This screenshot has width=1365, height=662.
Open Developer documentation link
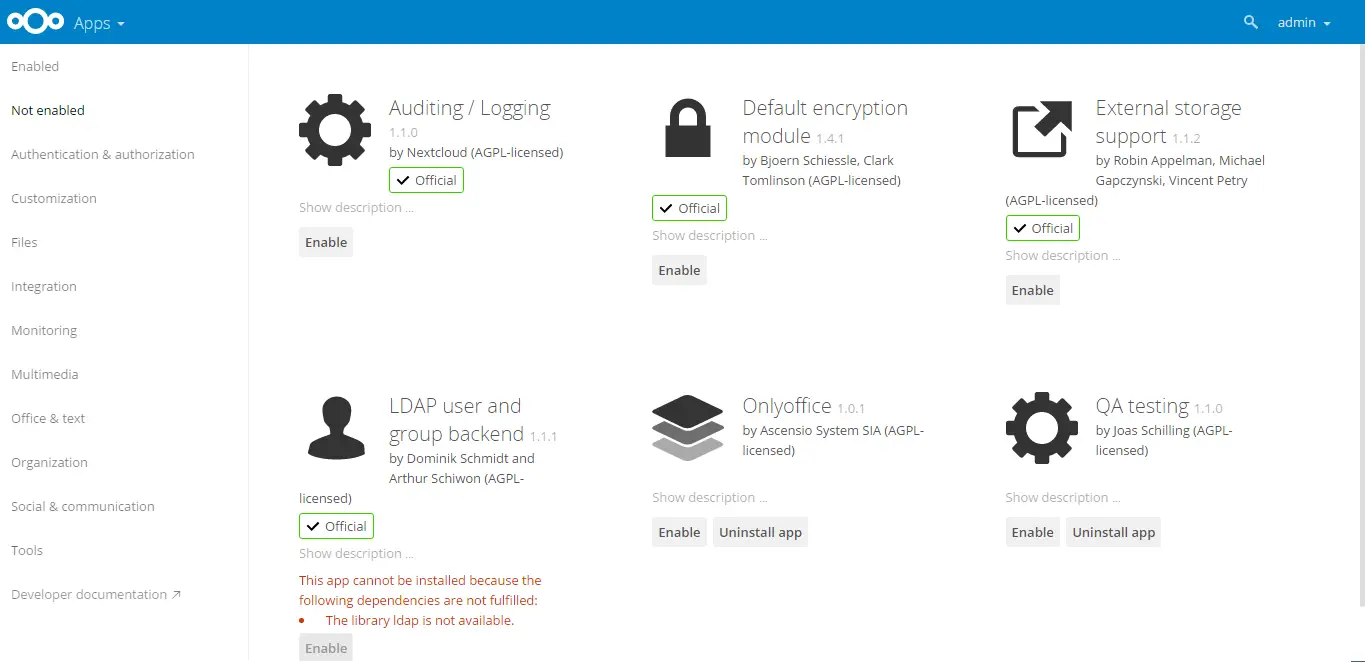(x=96, y=594)
